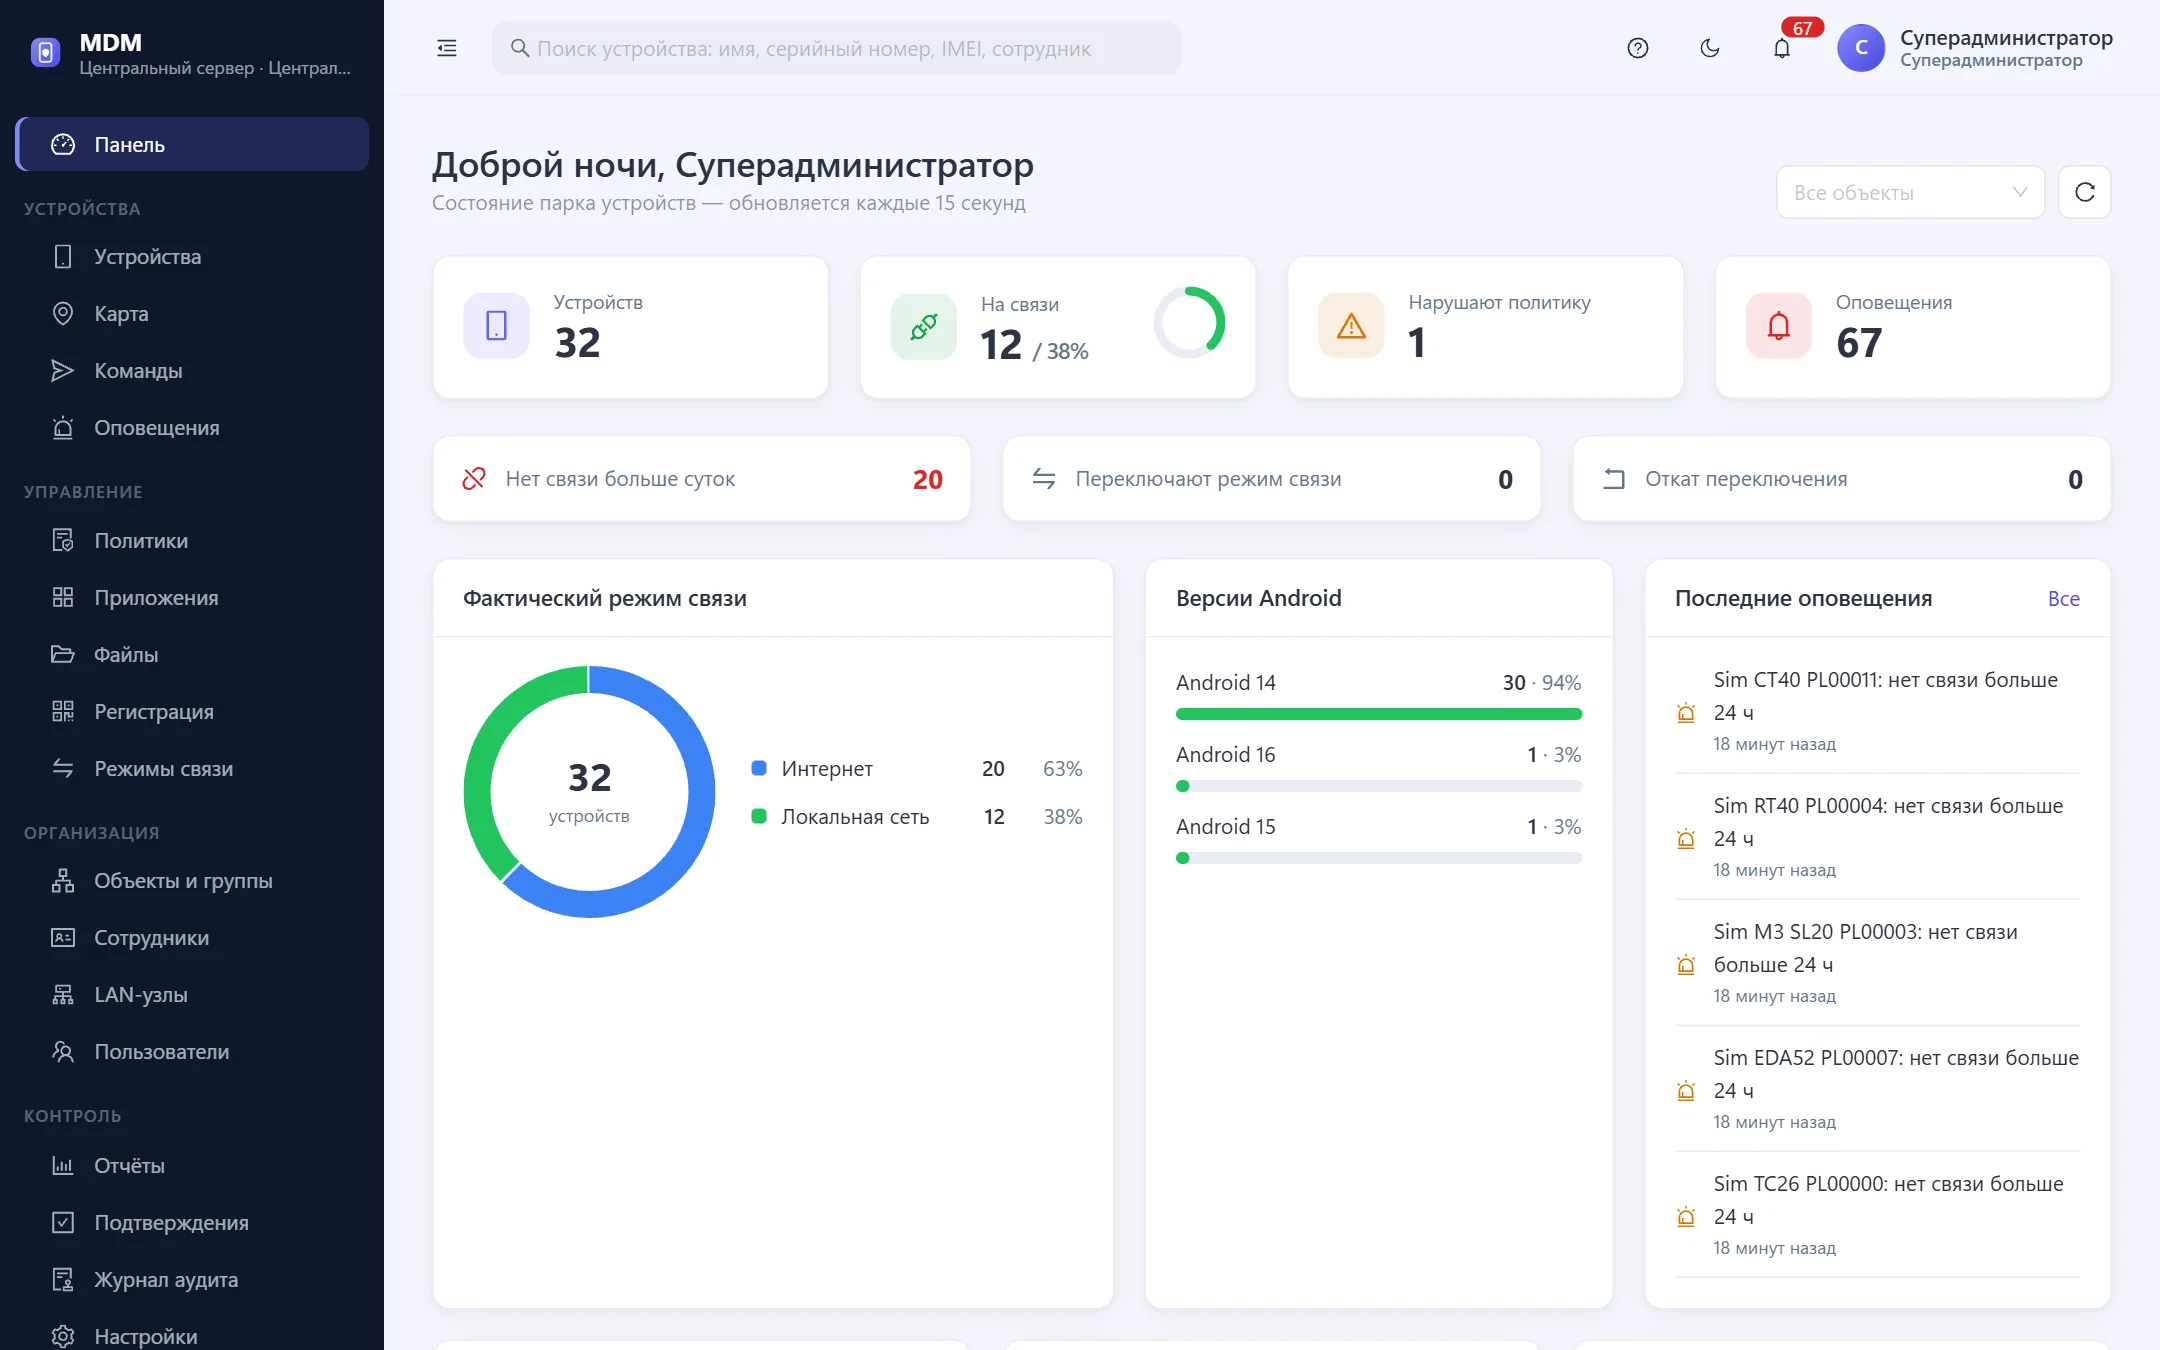The image size is (2160, 1350).
Task: Click the Файлы folder icon
Action: (63, 655)
